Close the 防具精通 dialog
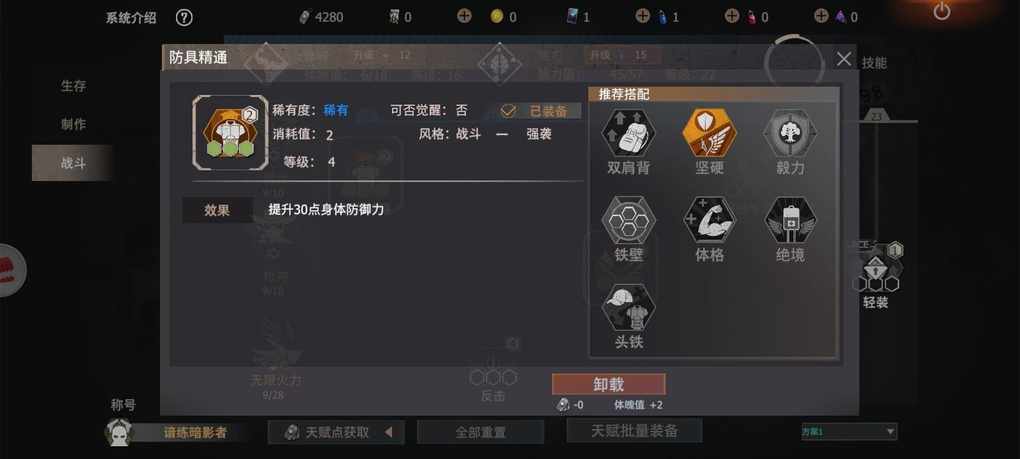The image size is (1020, 459). point(844,59)
